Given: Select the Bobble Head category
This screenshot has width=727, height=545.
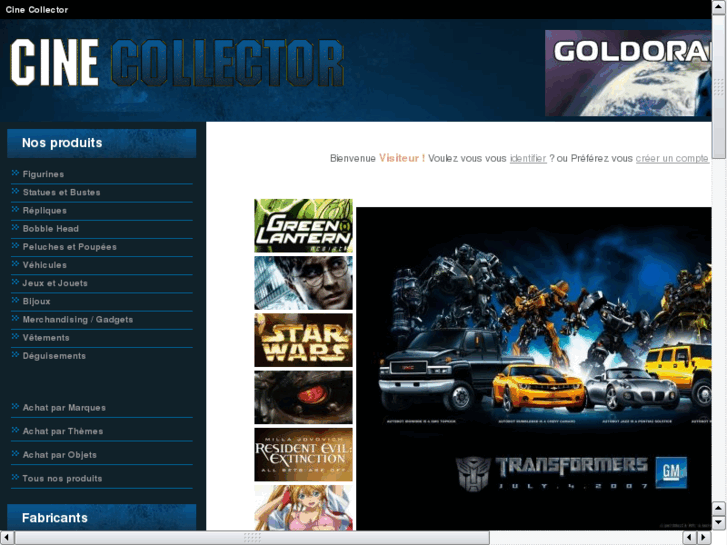Looking at the screenshot, I should 51,229.
